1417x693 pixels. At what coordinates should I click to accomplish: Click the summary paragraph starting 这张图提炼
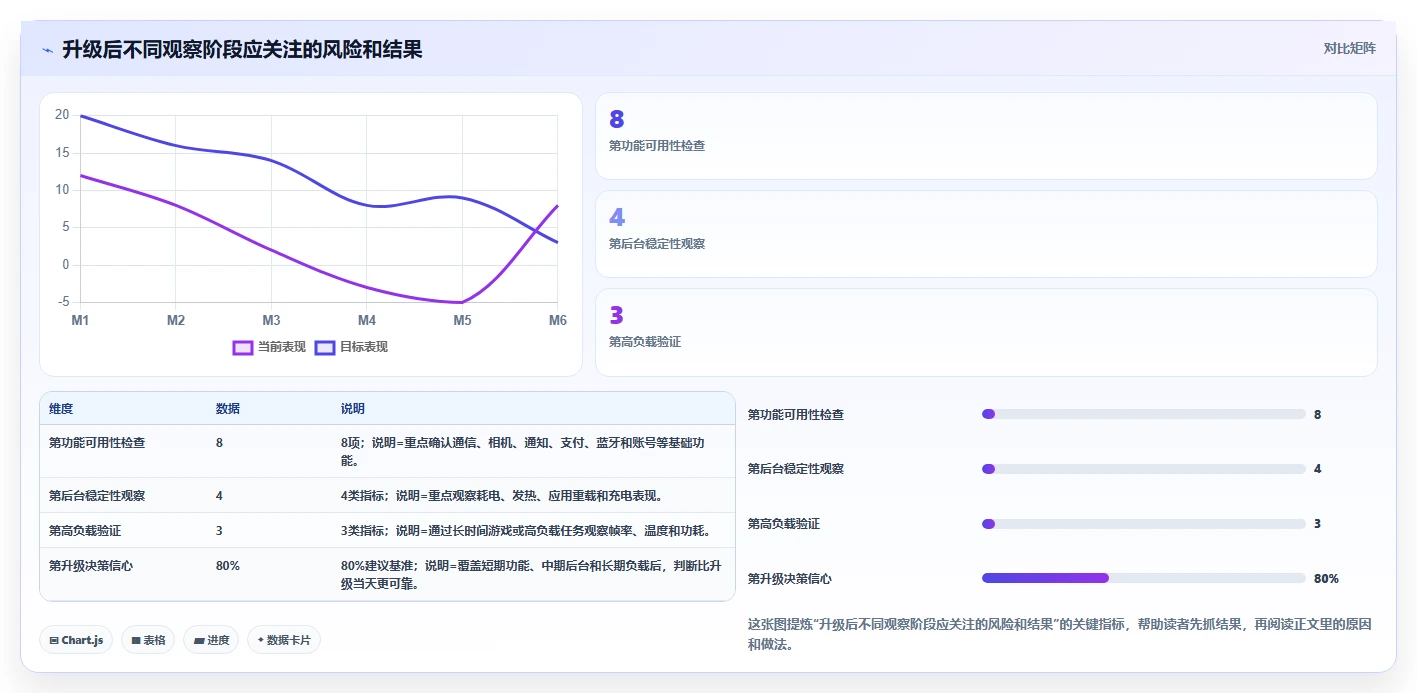tap(1060, 634)
